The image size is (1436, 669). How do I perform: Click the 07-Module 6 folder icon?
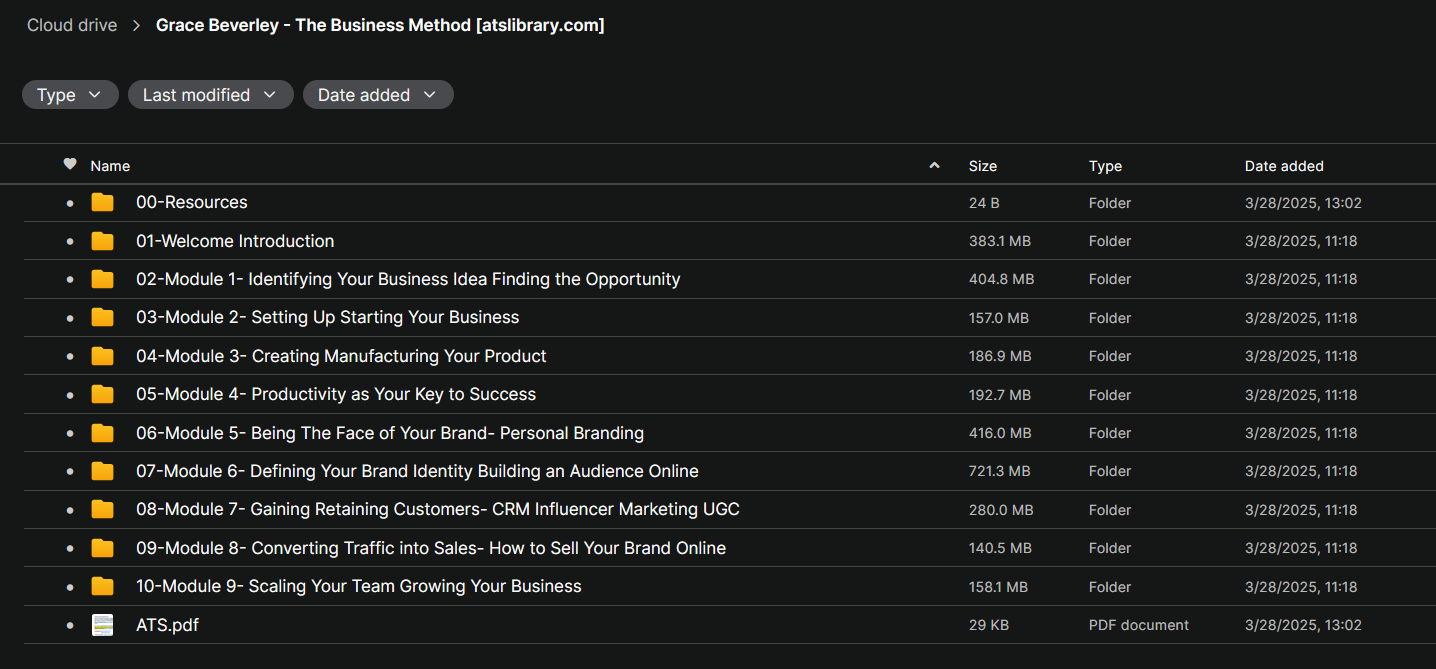tap(102, 471)
